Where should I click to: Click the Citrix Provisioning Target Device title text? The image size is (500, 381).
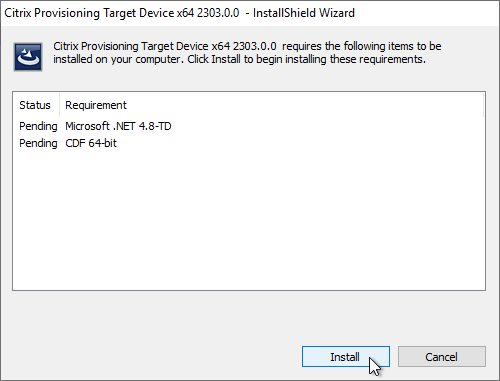[x=122, y=13]
